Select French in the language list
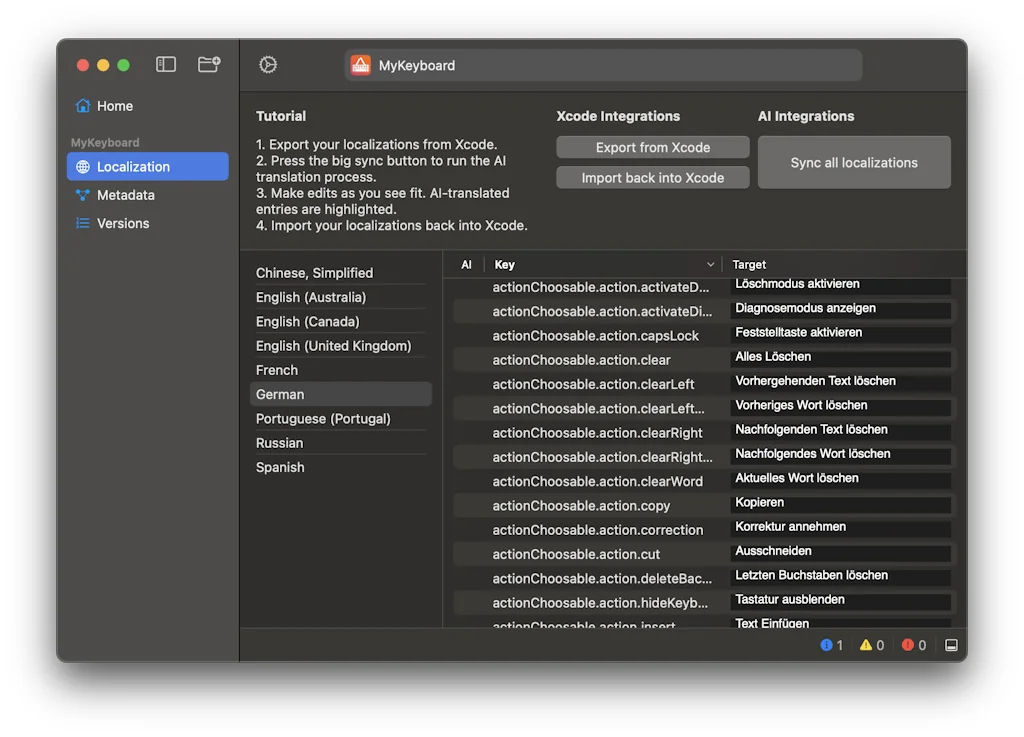The image size is (1024, 737). [x=277, y=370]
